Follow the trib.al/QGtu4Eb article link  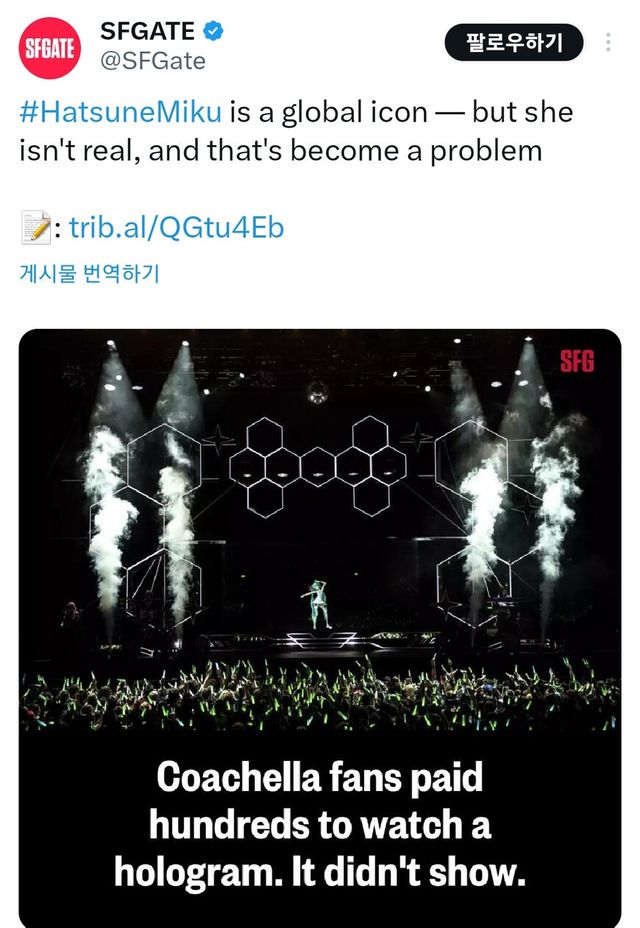pos(176,229)
